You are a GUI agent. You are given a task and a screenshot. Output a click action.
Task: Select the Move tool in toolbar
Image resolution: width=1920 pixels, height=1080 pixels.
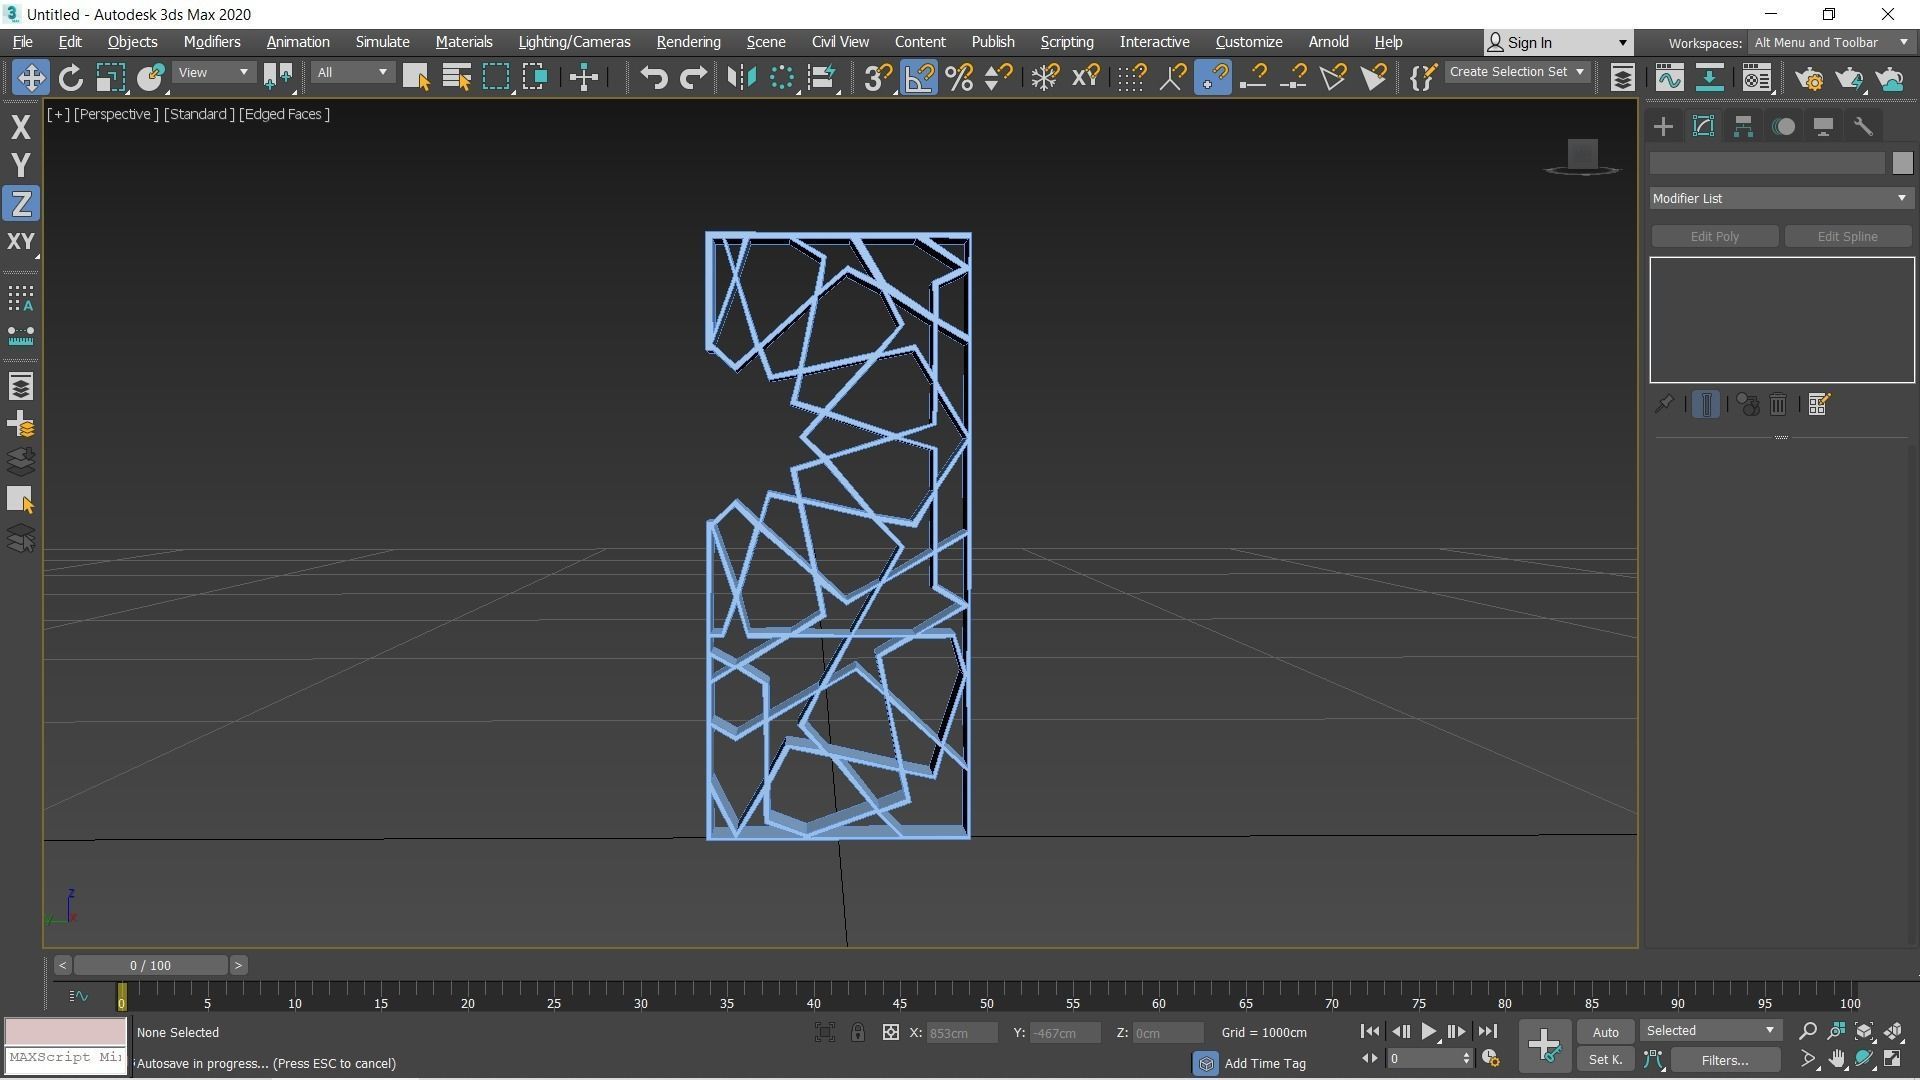pyautogui.click(x=30, y=77)
